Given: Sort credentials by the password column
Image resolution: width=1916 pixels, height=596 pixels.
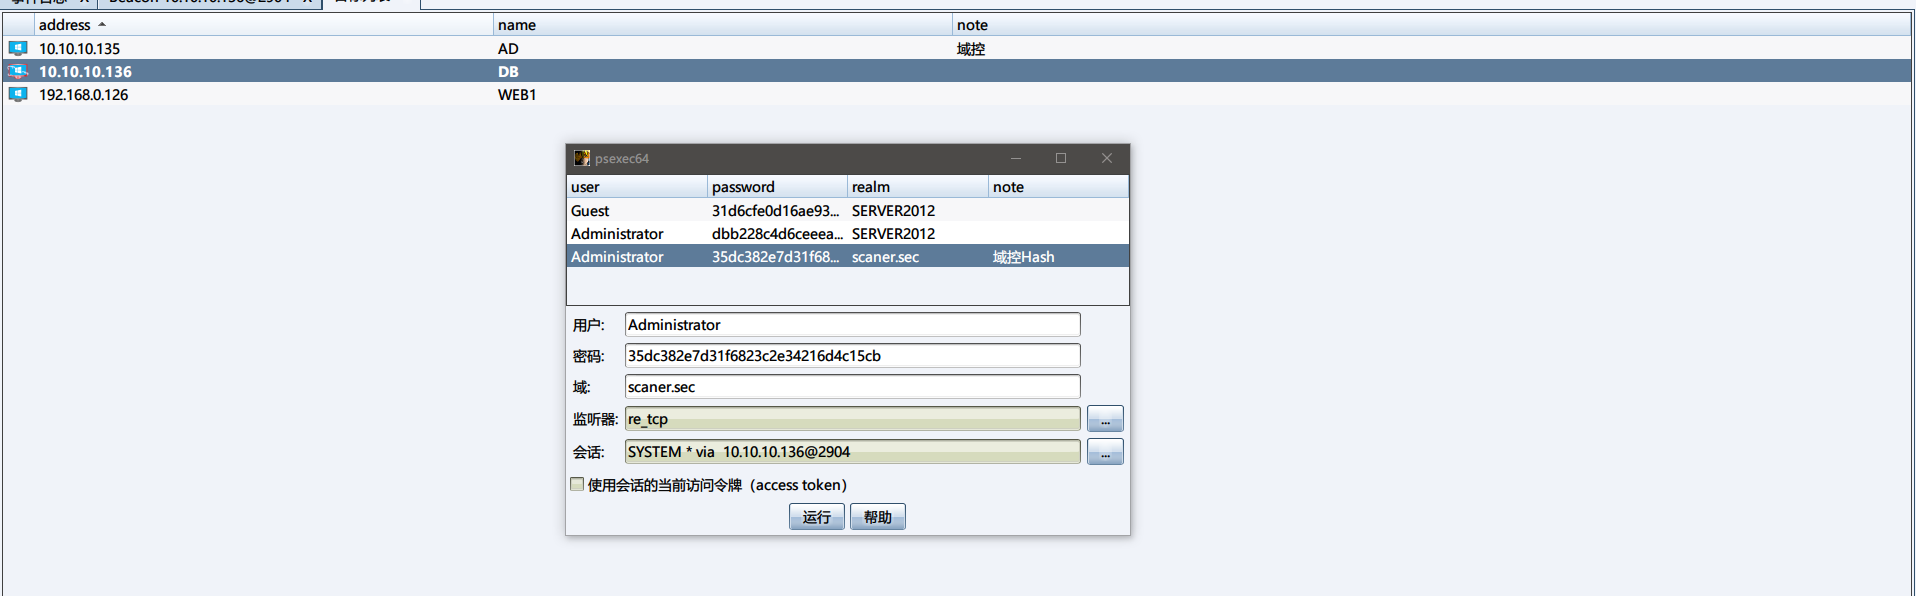Looking at the screenshot, I should 778,187.
